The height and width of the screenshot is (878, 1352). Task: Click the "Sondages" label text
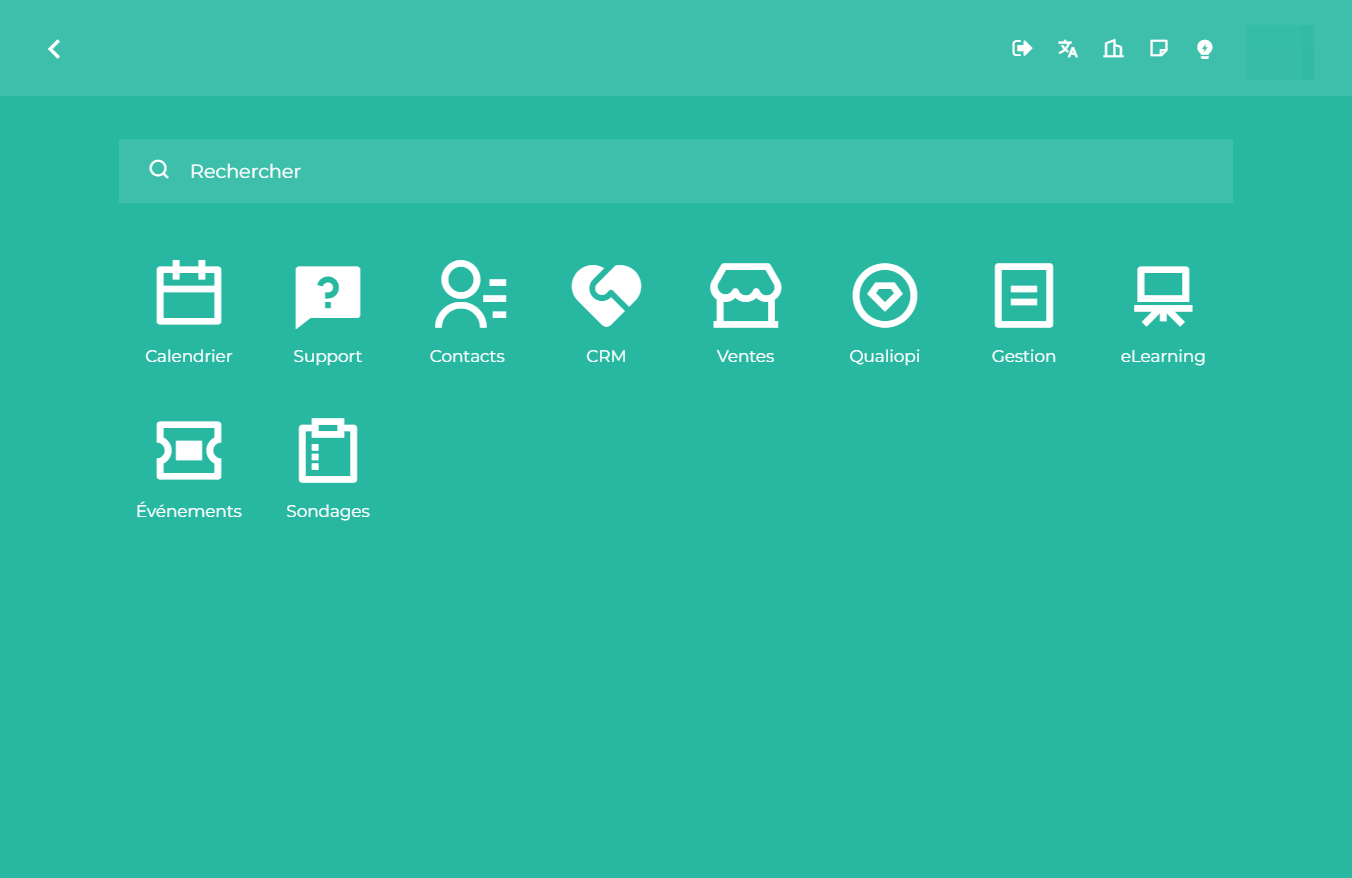[328, 511]
